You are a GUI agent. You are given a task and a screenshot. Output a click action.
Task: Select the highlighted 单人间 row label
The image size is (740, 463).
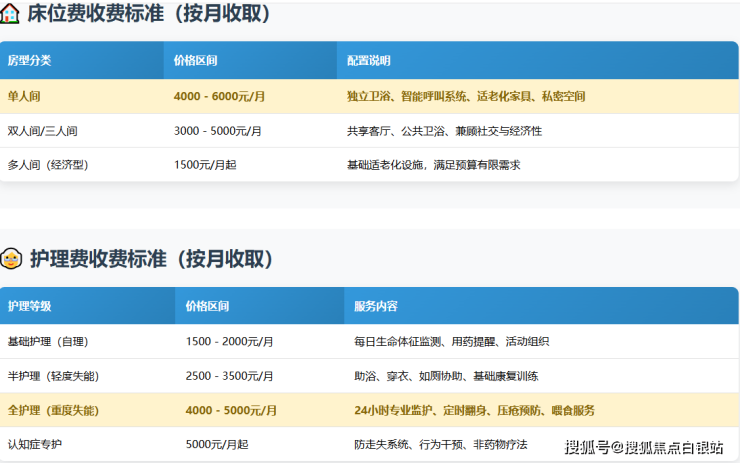point(25,97)
